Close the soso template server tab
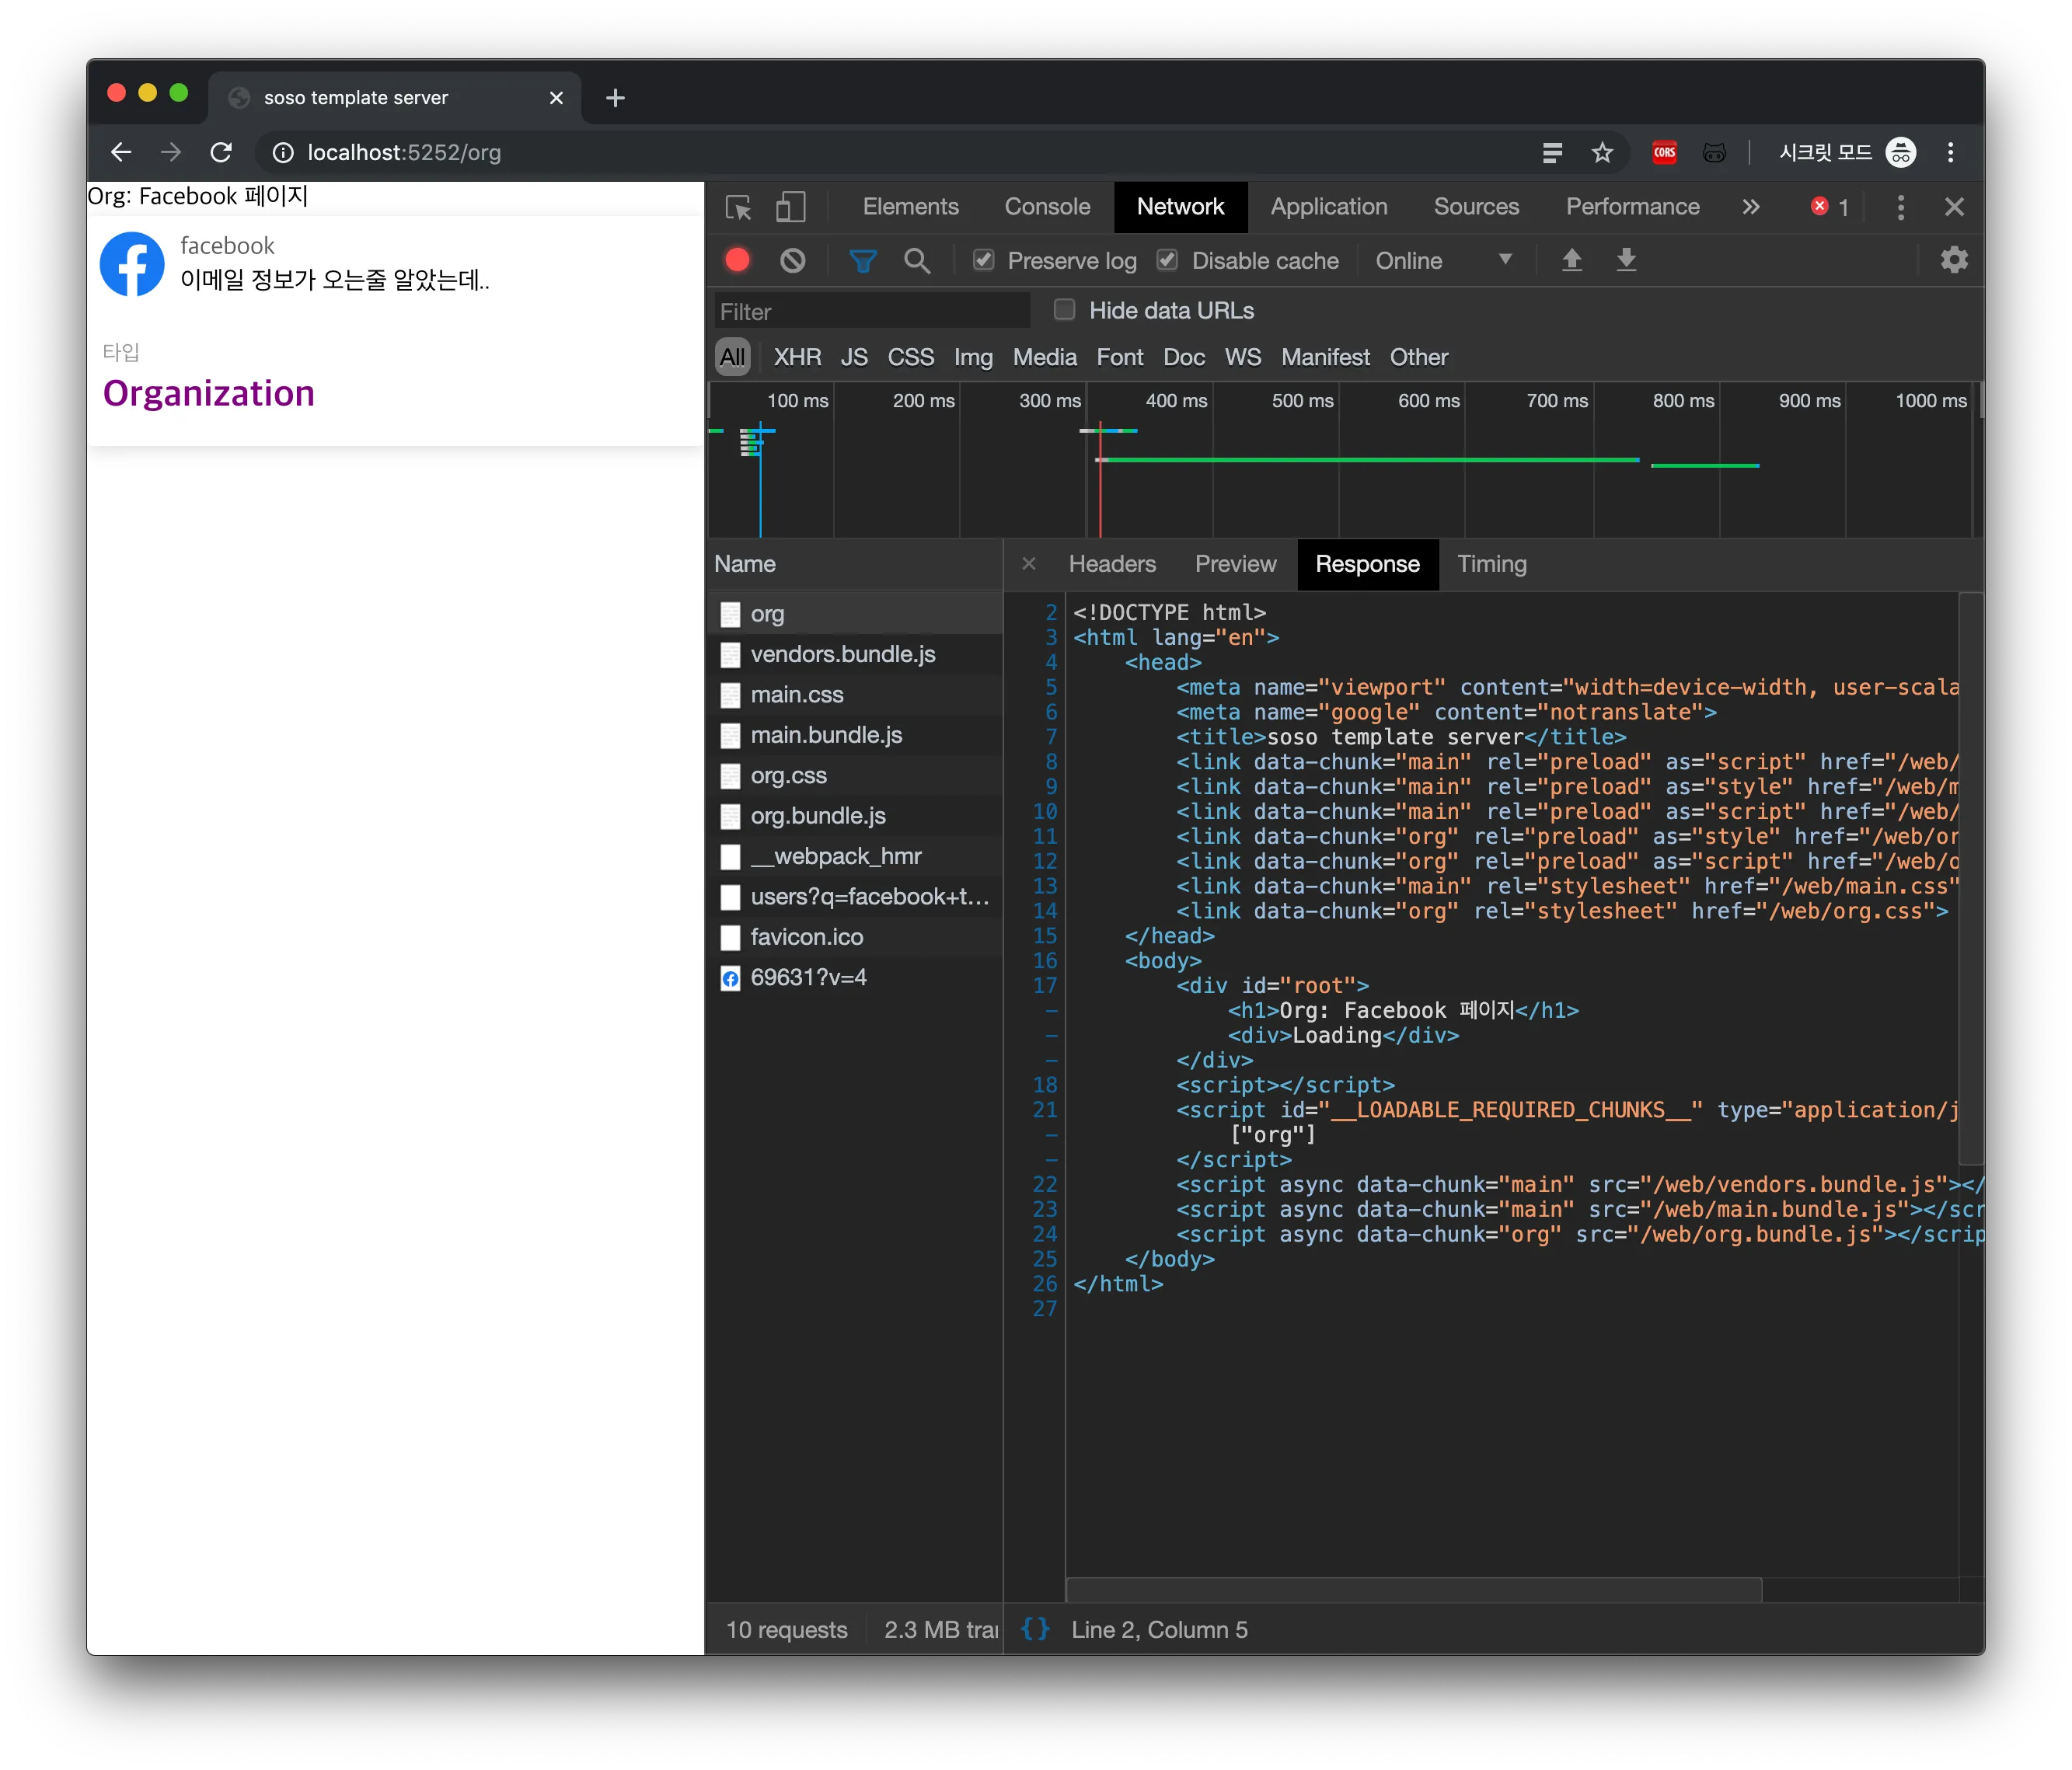The width and height of the screenshot is (2072, 1770). 556,98
